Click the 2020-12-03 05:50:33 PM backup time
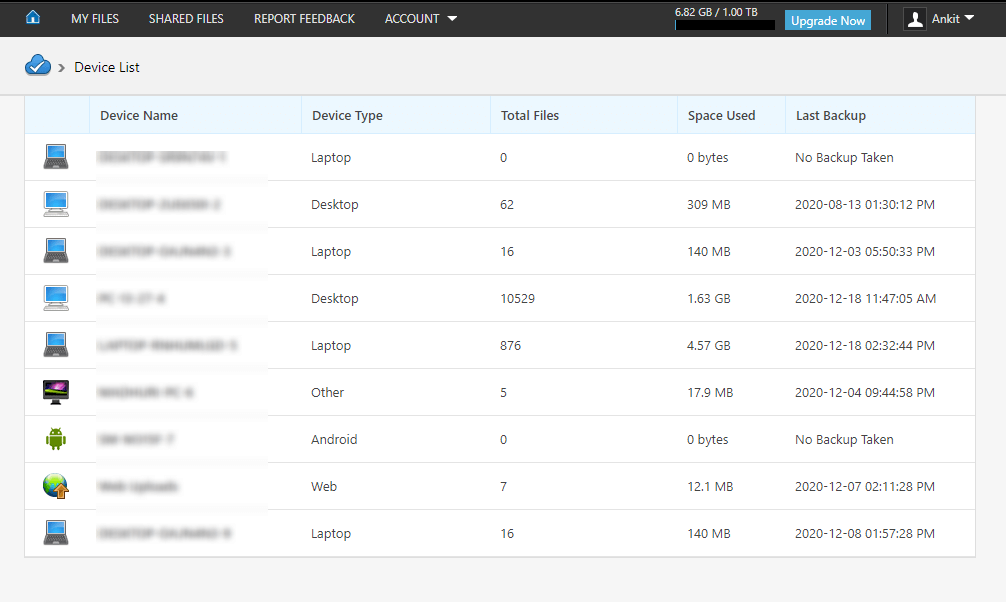This screenshot has width=1006, height=602. pyautogui.click(x=865, y=251)
